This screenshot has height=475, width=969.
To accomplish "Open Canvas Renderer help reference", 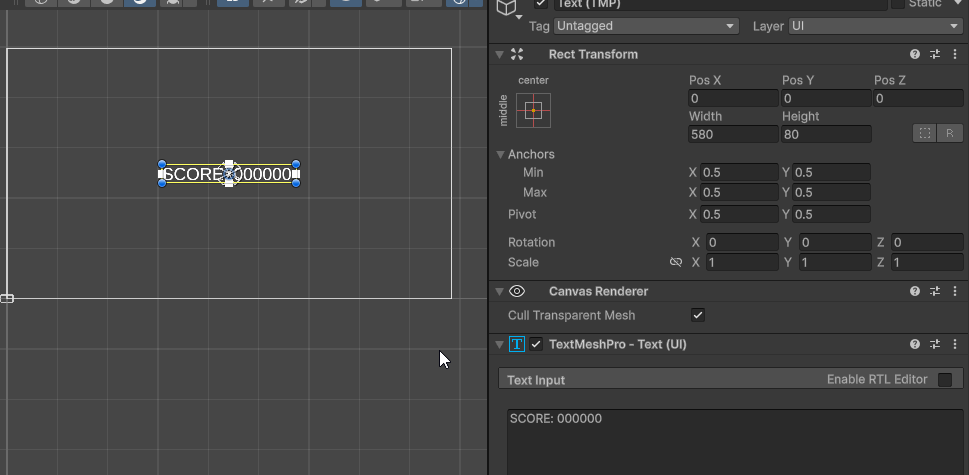I will (x=915, y=291).
